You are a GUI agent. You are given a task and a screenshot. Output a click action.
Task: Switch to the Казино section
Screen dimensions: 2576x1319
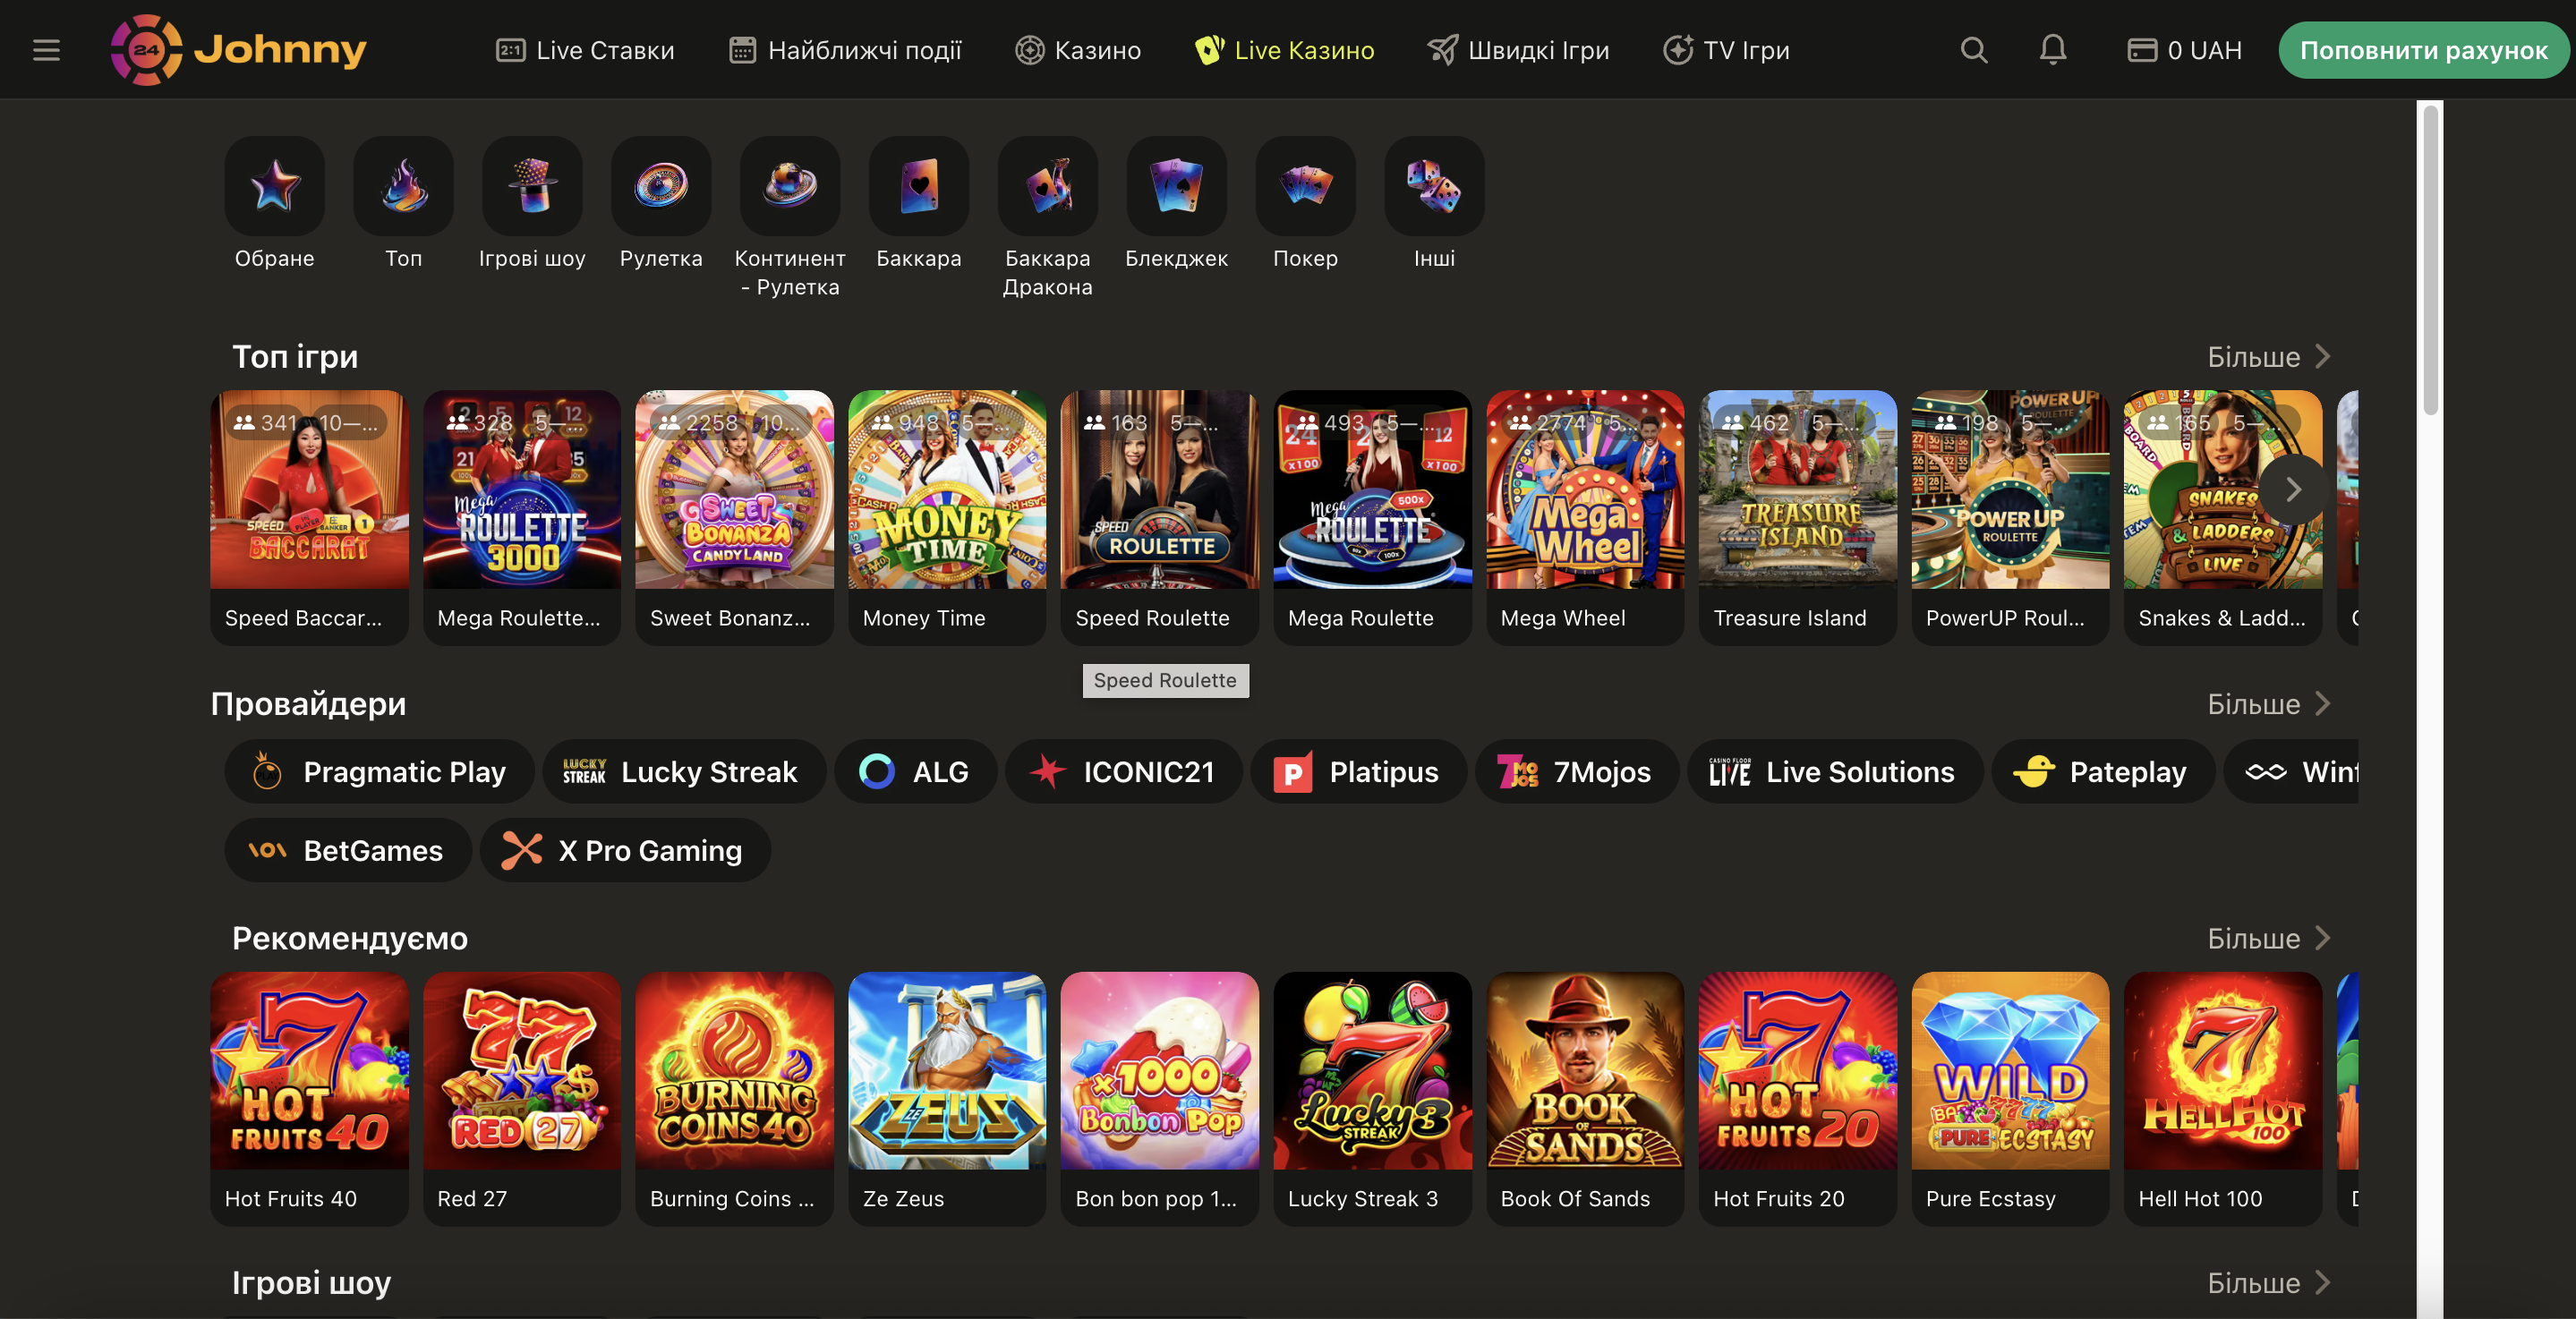coord(1078,49)
